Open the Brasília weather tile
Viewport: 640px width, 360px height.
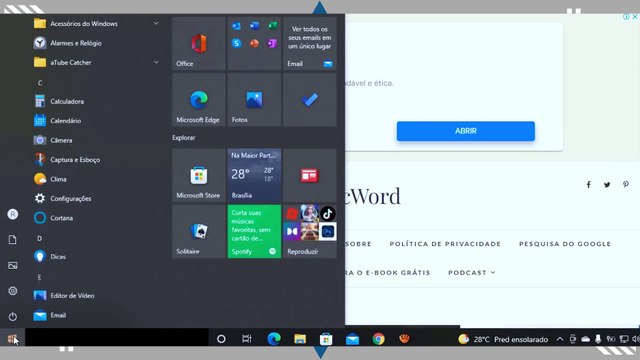pyautogui.click(x=254, y=176)
